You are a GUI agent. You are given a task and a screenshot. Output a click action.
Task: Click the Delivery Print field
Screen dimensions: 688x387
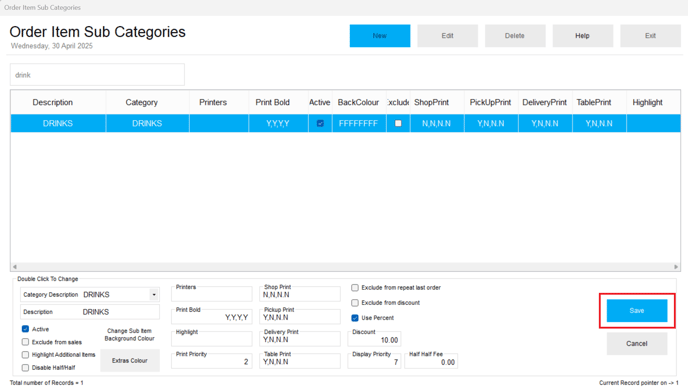(300, 339)
